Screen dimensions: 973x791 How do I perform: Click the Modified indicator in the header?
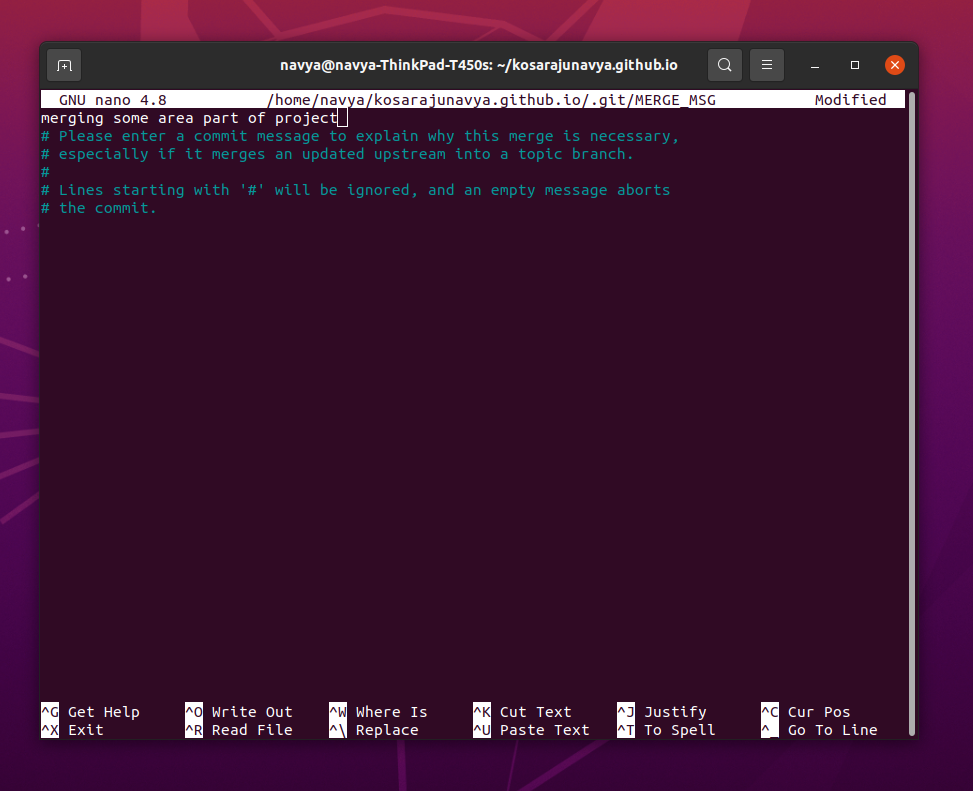(850, 99)
